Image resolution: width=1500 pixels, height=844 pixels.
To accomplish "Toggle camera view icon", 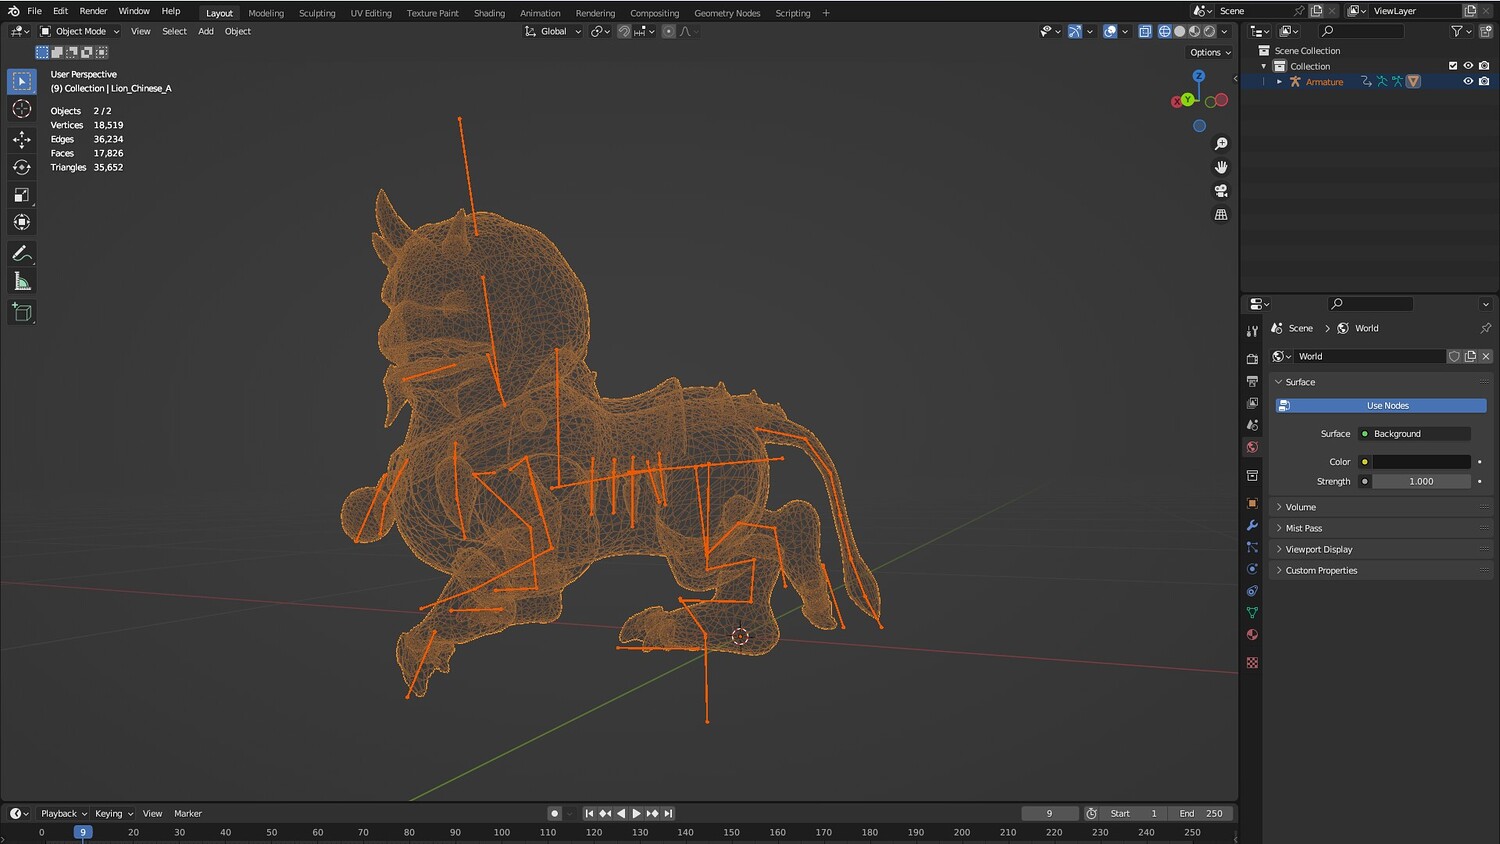I will point(1221,191).
